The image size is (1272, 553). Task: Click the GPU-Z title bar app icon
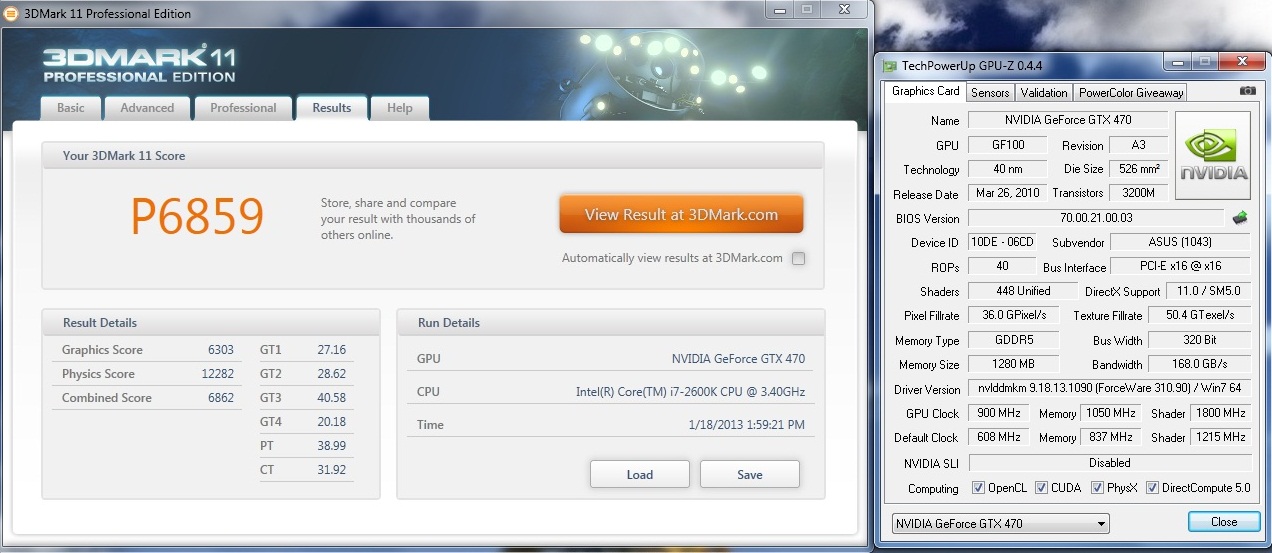click(x=889, y=66)
